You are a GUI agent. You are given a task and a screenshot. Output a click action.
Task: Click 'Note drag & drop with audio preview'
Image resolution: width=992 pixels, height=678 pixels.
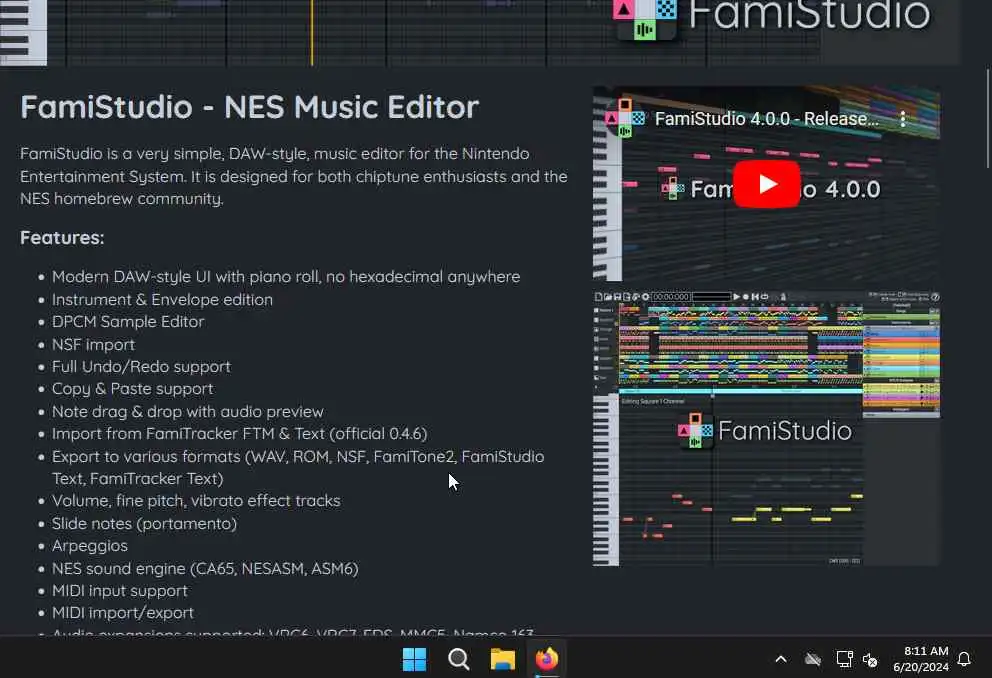click(x=187, y=412)
